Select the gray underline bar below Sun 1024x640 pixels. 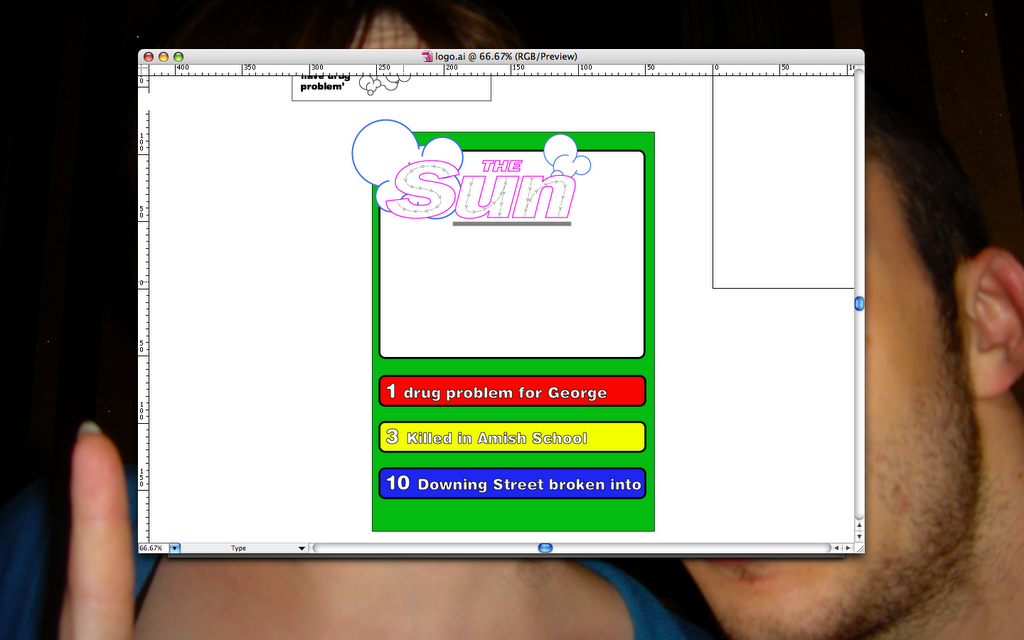click(x=512, y=224)
